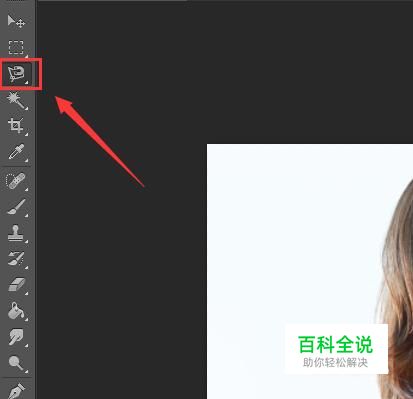Image resolution: width=413 pixels, height=399 pixels.
Task: Select the Brush tool
Action: point(16,207)
